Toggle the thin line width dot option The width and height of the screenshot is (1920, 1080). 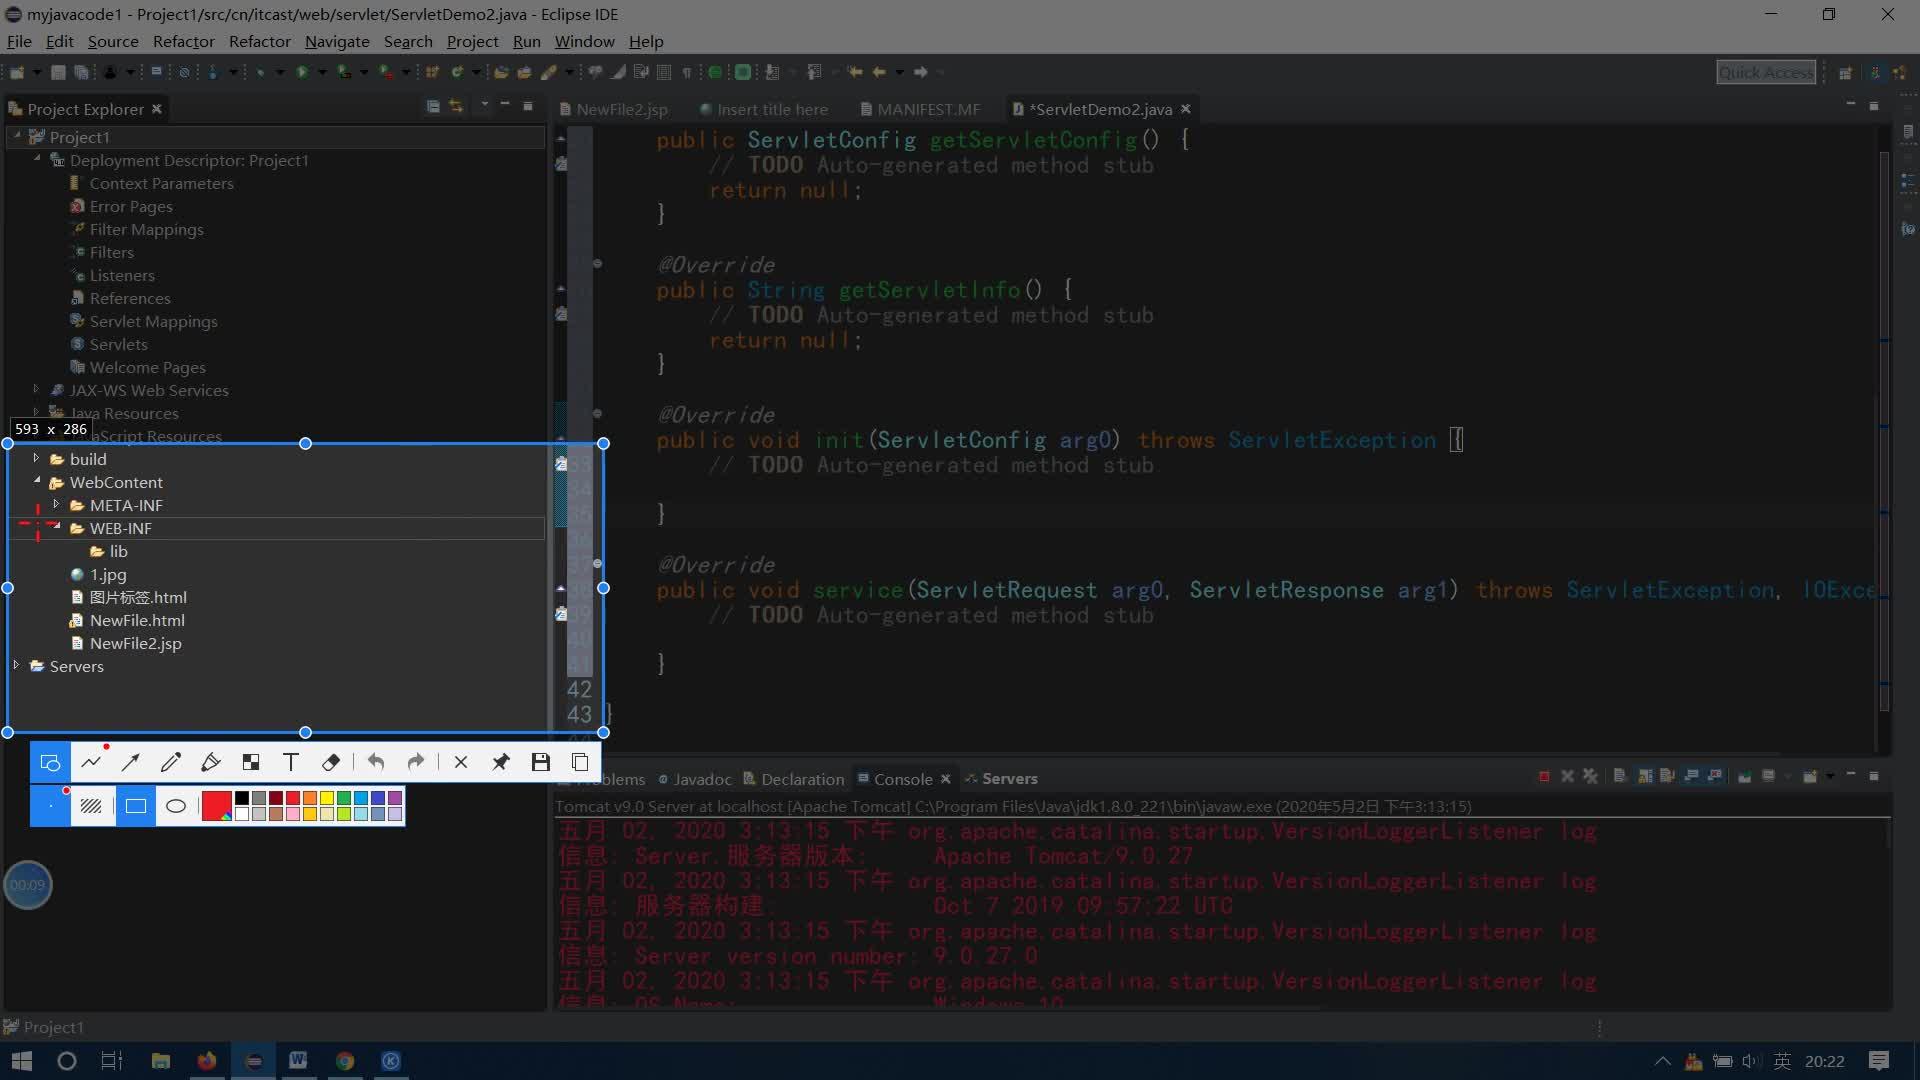(50, 806)
